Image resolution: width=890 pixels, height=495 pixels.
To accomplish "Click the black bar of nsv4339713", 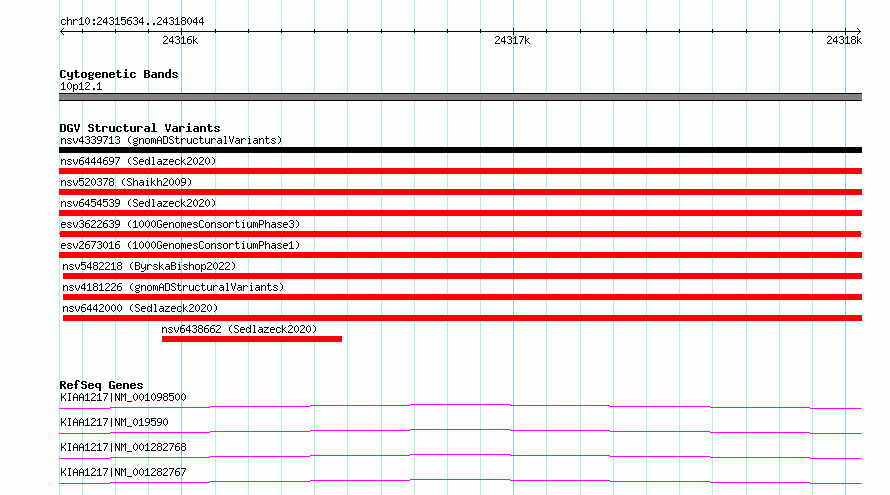I will (x=460, y=150).
